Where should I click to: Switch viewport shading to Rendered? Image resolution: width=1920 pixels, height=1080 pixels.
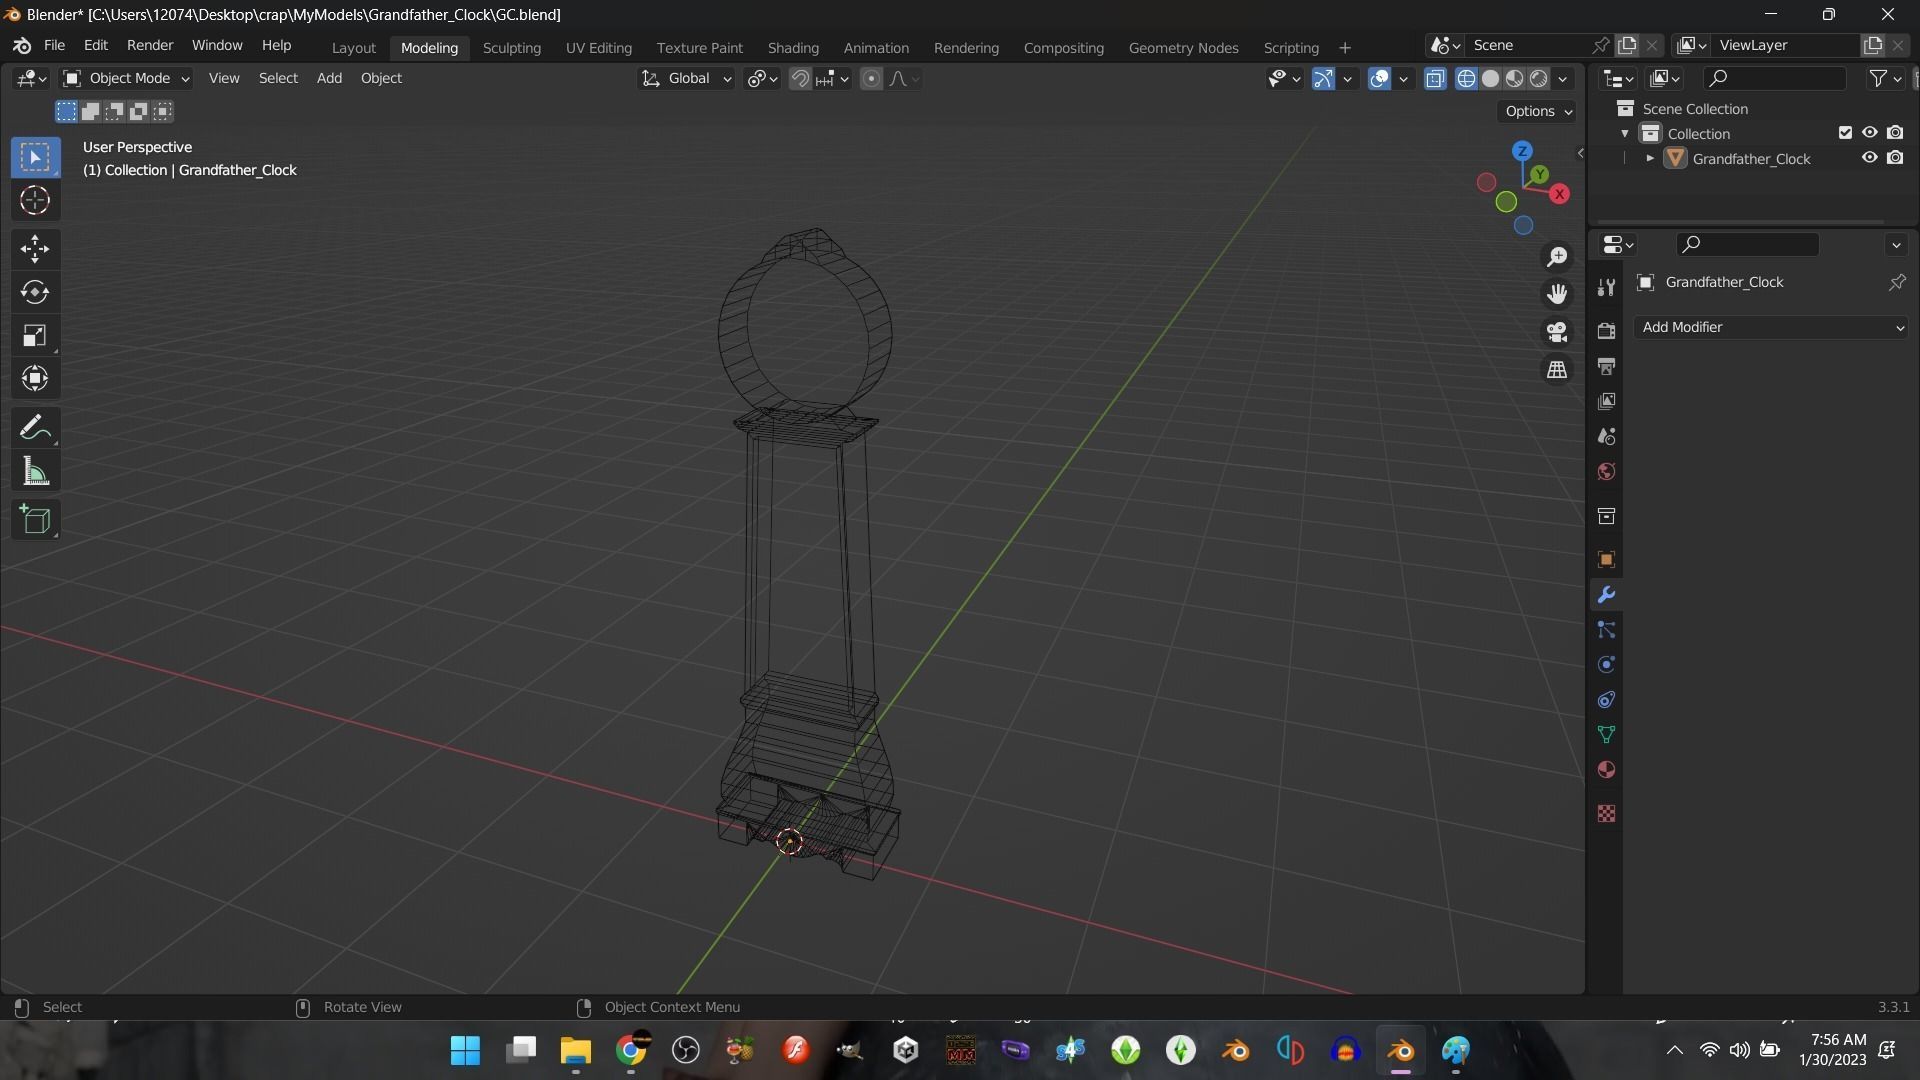pyautogui.click(x=1539, y=78)
